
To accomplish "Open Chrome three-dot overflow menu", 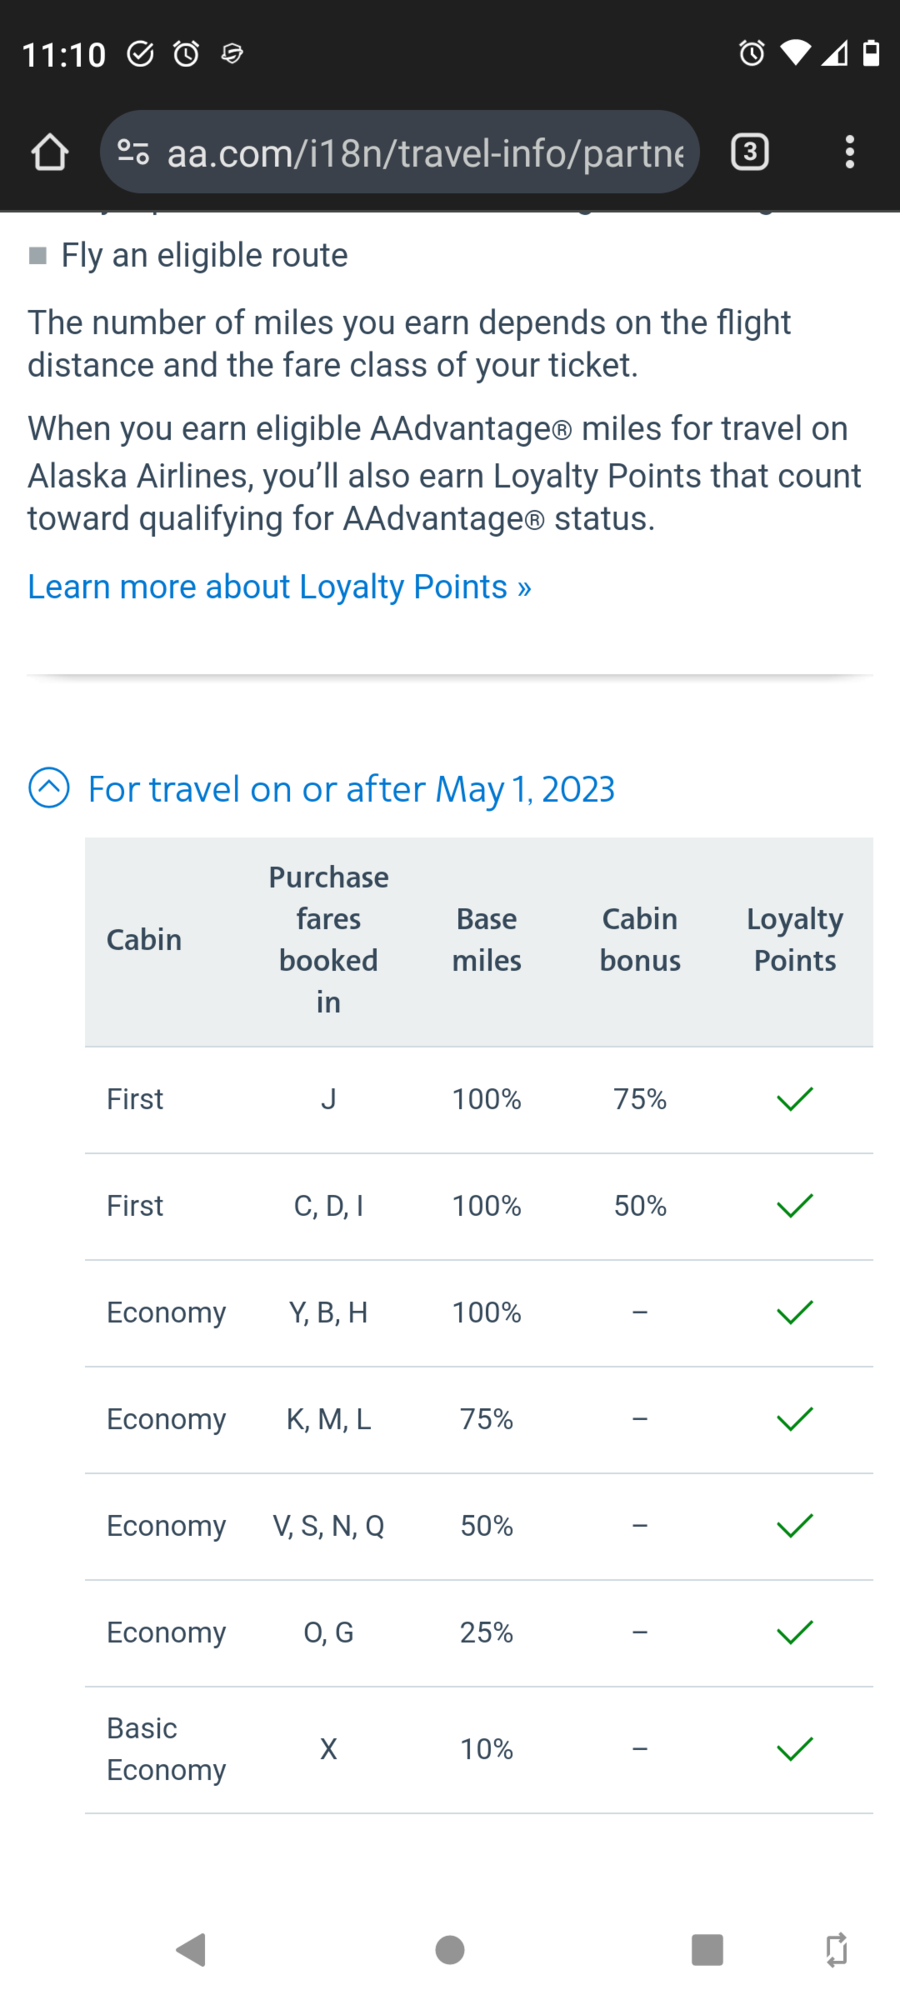I will (x=849, y=152).
